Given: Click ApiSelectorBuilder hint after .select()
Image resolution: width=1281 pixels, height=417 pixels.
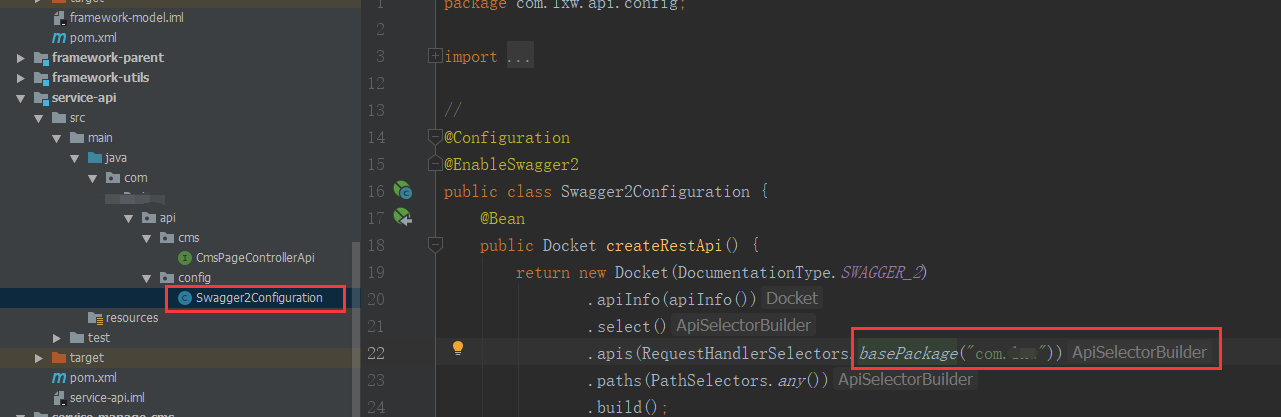Looking at the screenshot, I should point(743,325).
